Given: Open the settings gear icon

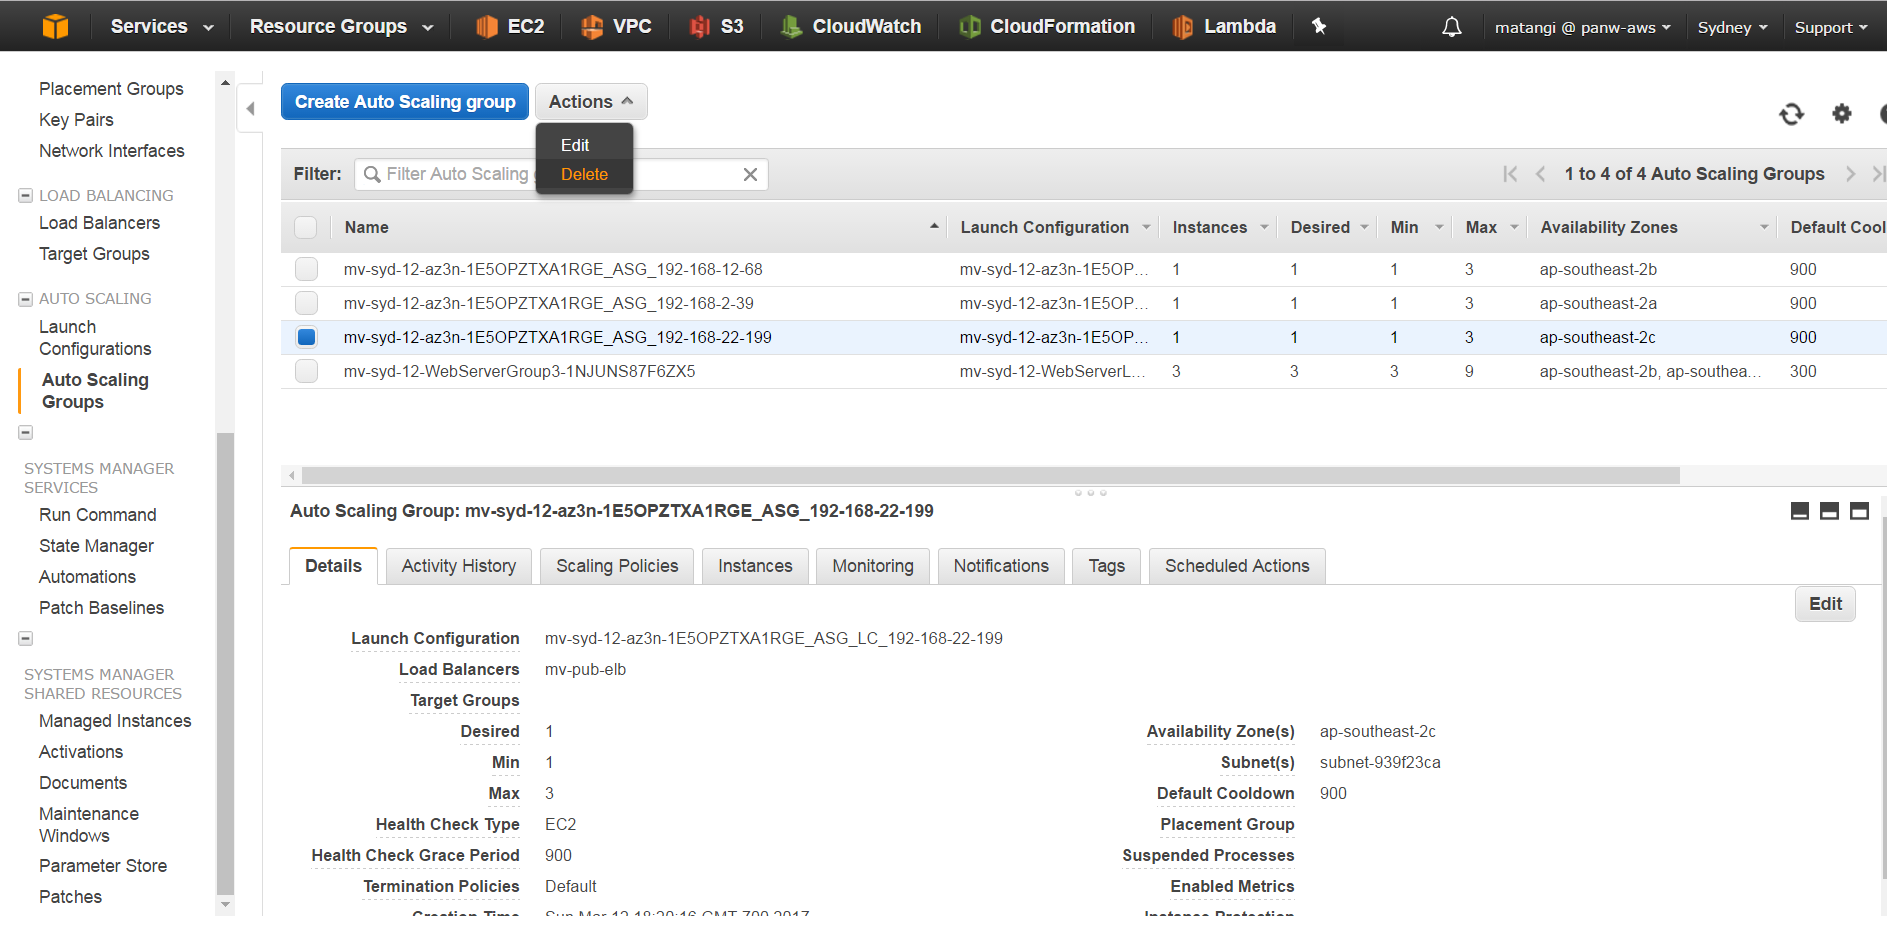Looking at the screenshot, I should pyautogui.click(x=1841, y=114).
